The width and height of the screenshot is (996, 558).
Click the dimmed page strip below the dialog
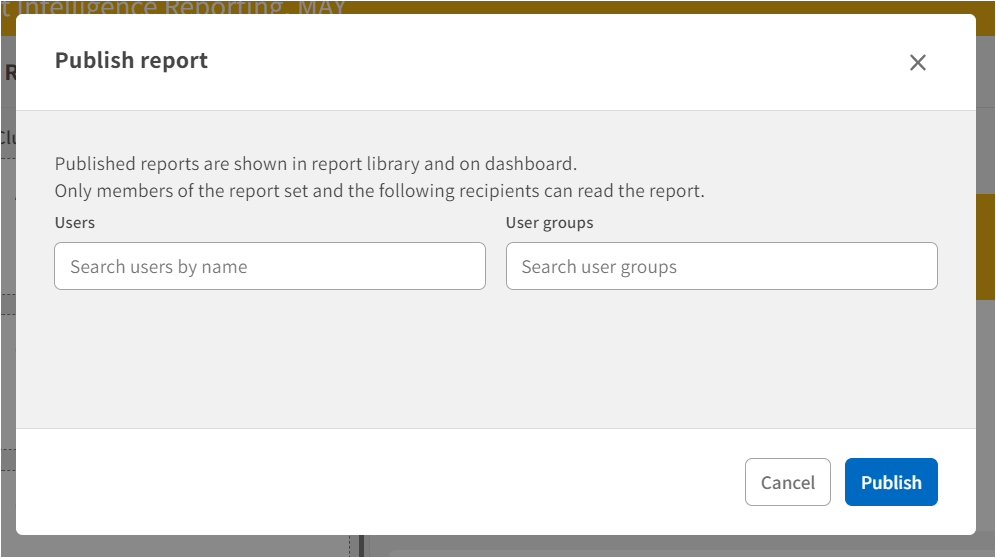pyautogui.click(x=600, y=547)
